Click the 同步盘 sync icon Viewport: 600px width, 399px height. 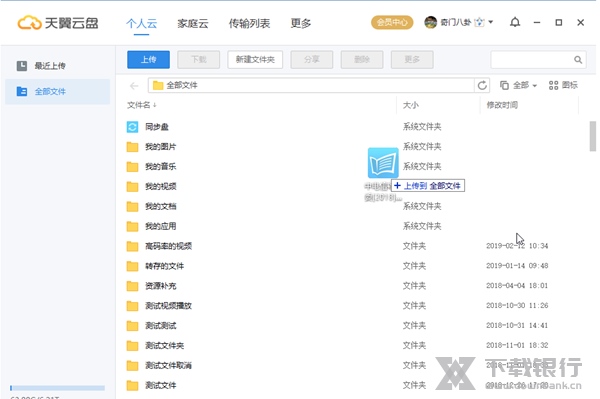(x=132, y=127)
